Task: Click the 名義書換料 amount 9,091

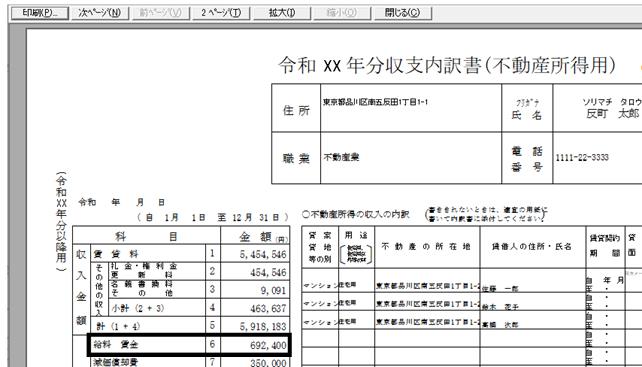Action: (x=273, y=290)
